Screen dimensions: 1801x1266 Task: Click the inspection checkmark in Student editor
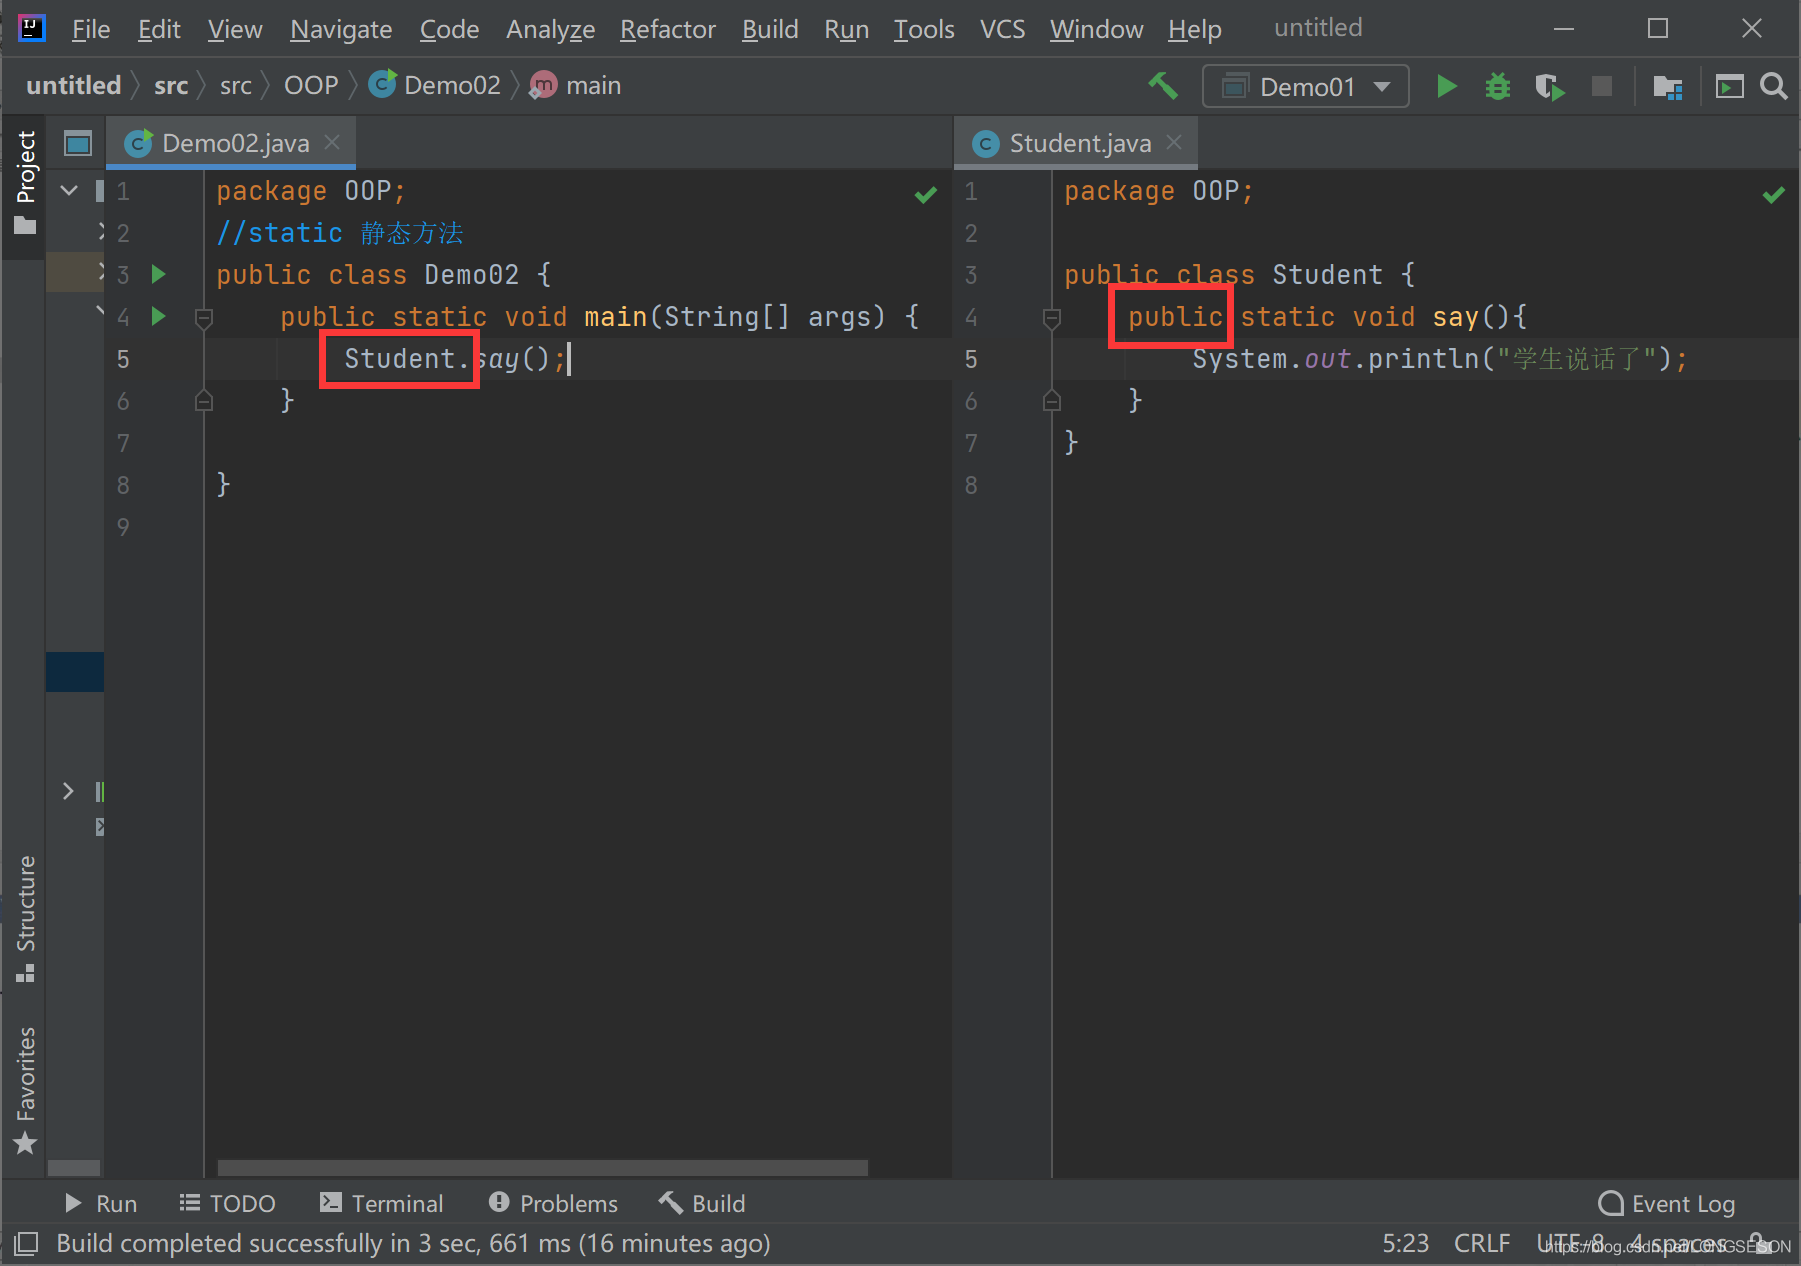pyautogui.click(x=1774, y=195)
